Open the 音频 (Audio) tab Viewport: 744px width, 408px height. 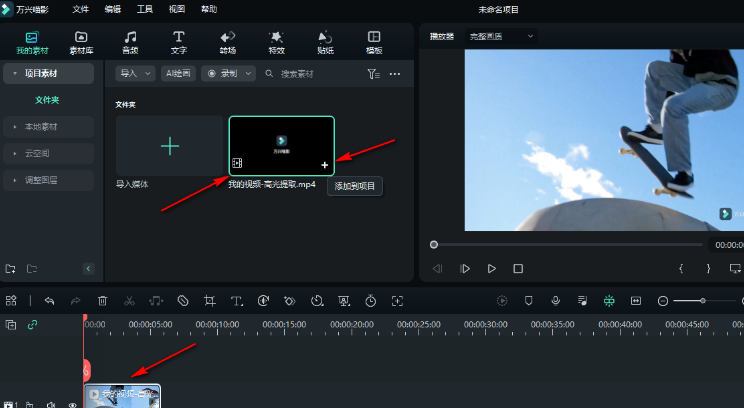(x=130, y=43)
